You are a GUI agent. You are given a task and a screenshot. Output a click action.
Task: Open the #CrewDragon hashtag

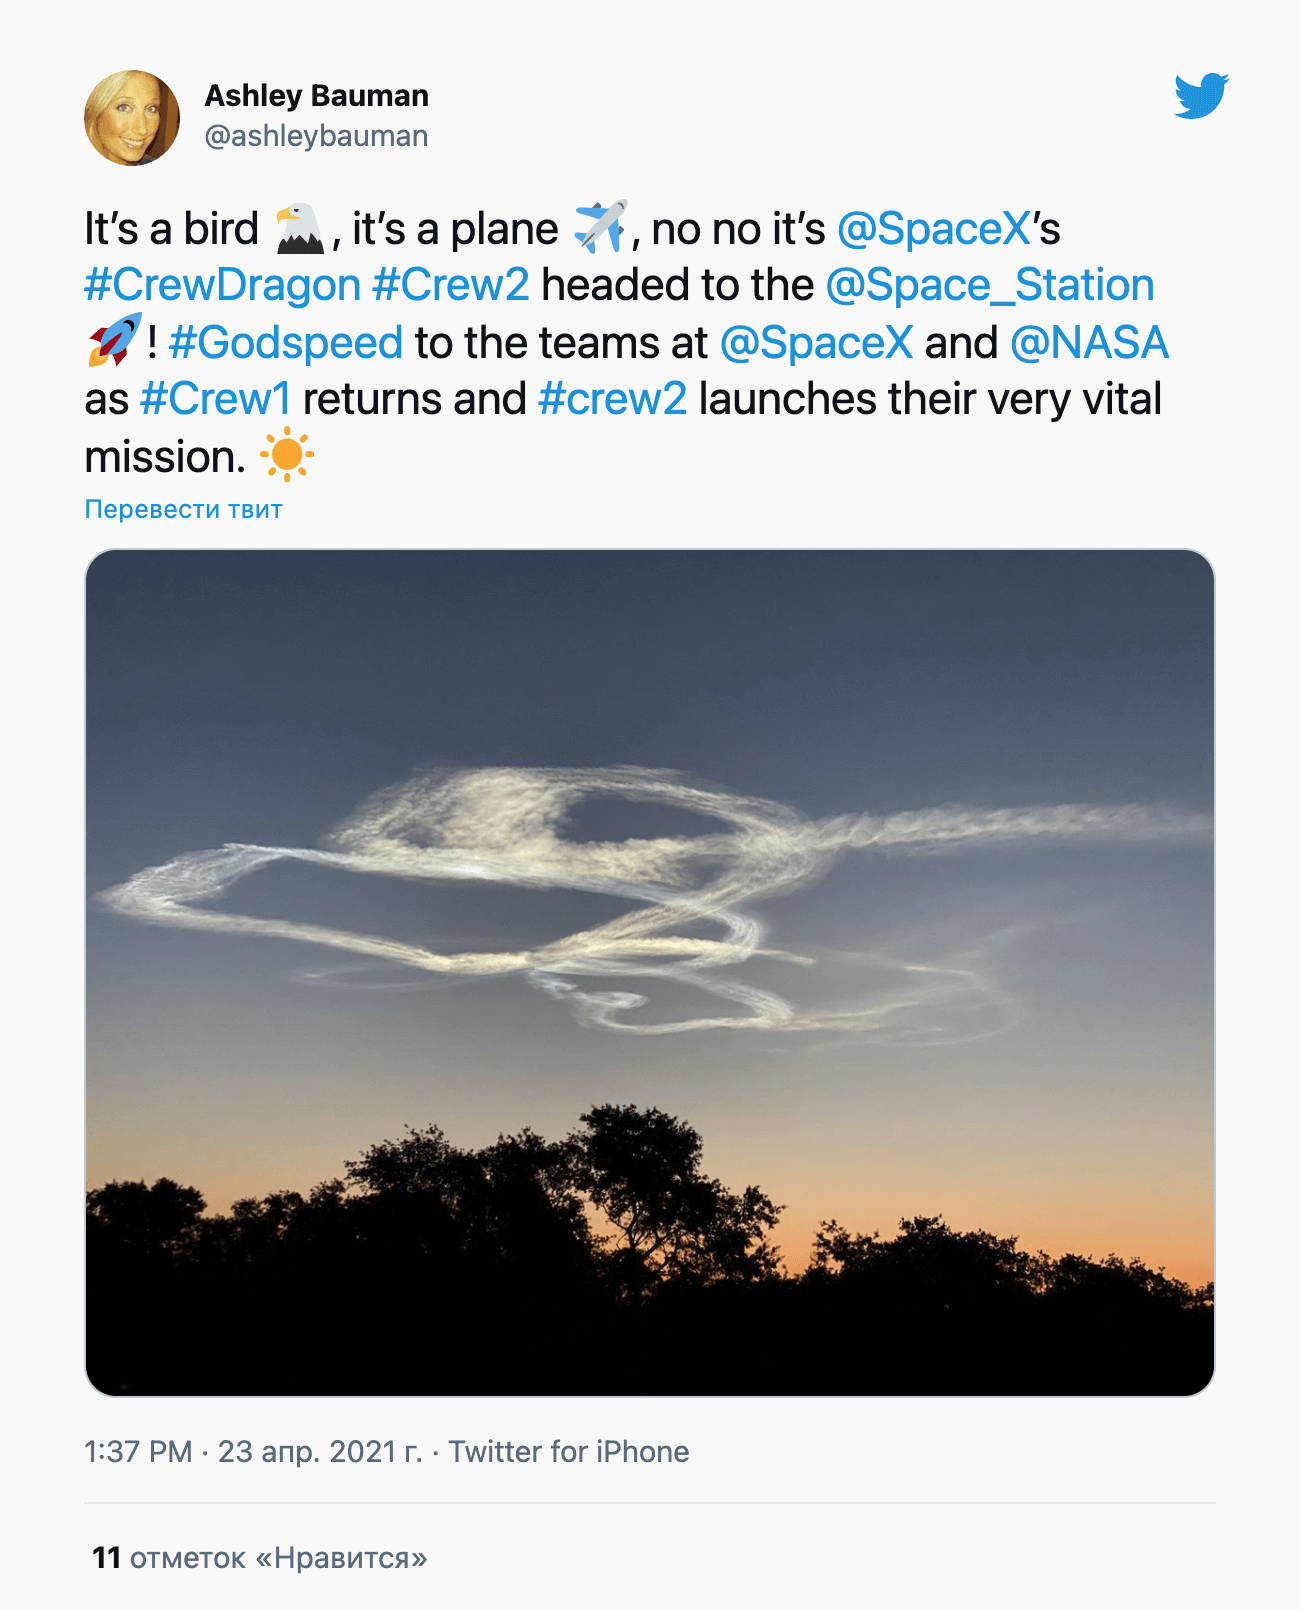[222, 285]
